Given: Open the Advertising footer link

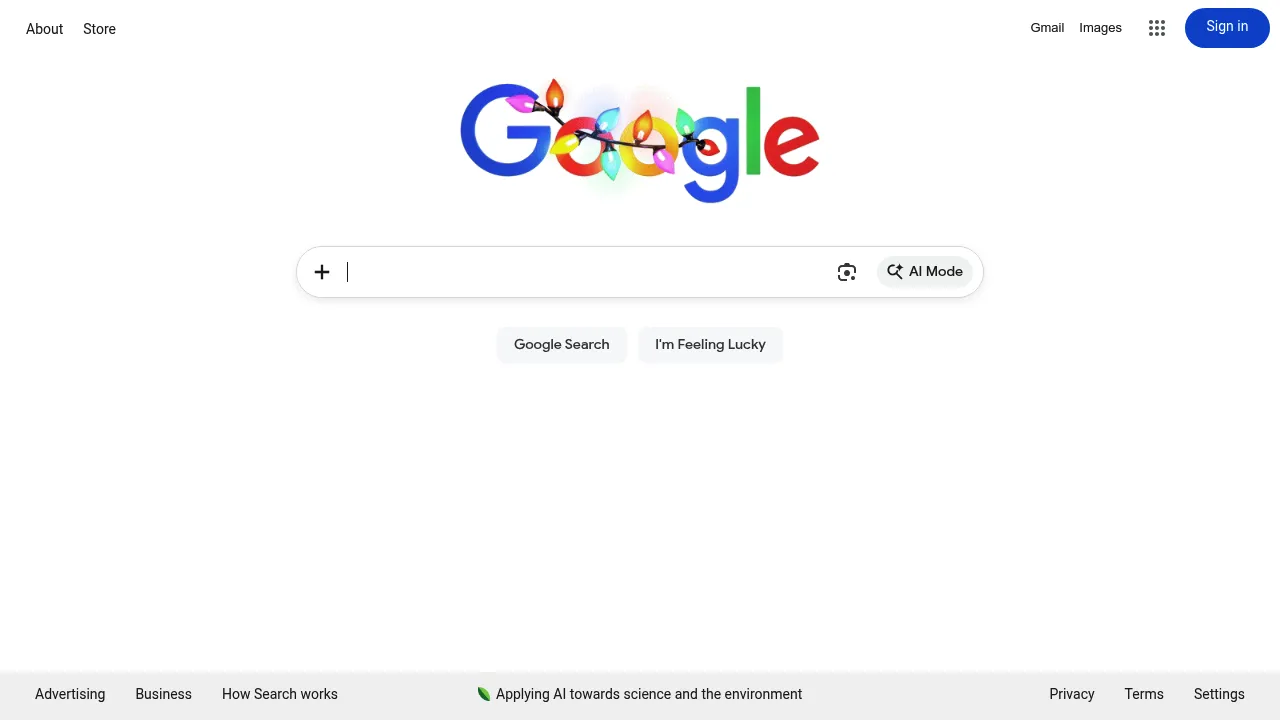Looking at the screenshot, I should (70, 694).
